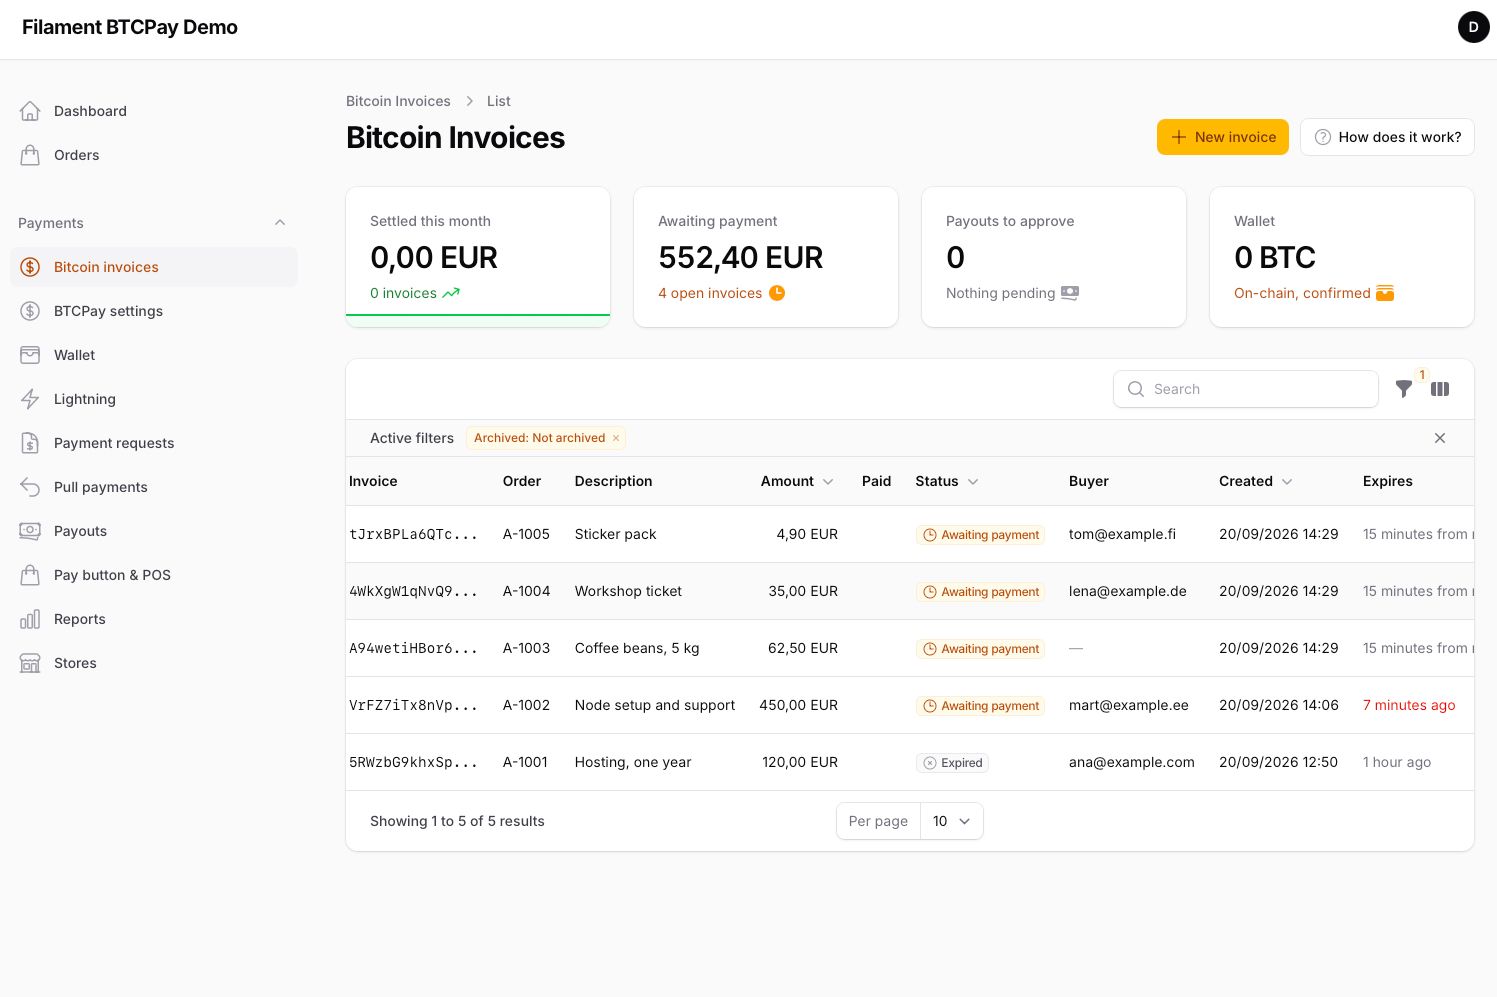Click the Wallet 0 BTC card
The height and width of the screenshot is (997, 1497).
[1342, 257]
